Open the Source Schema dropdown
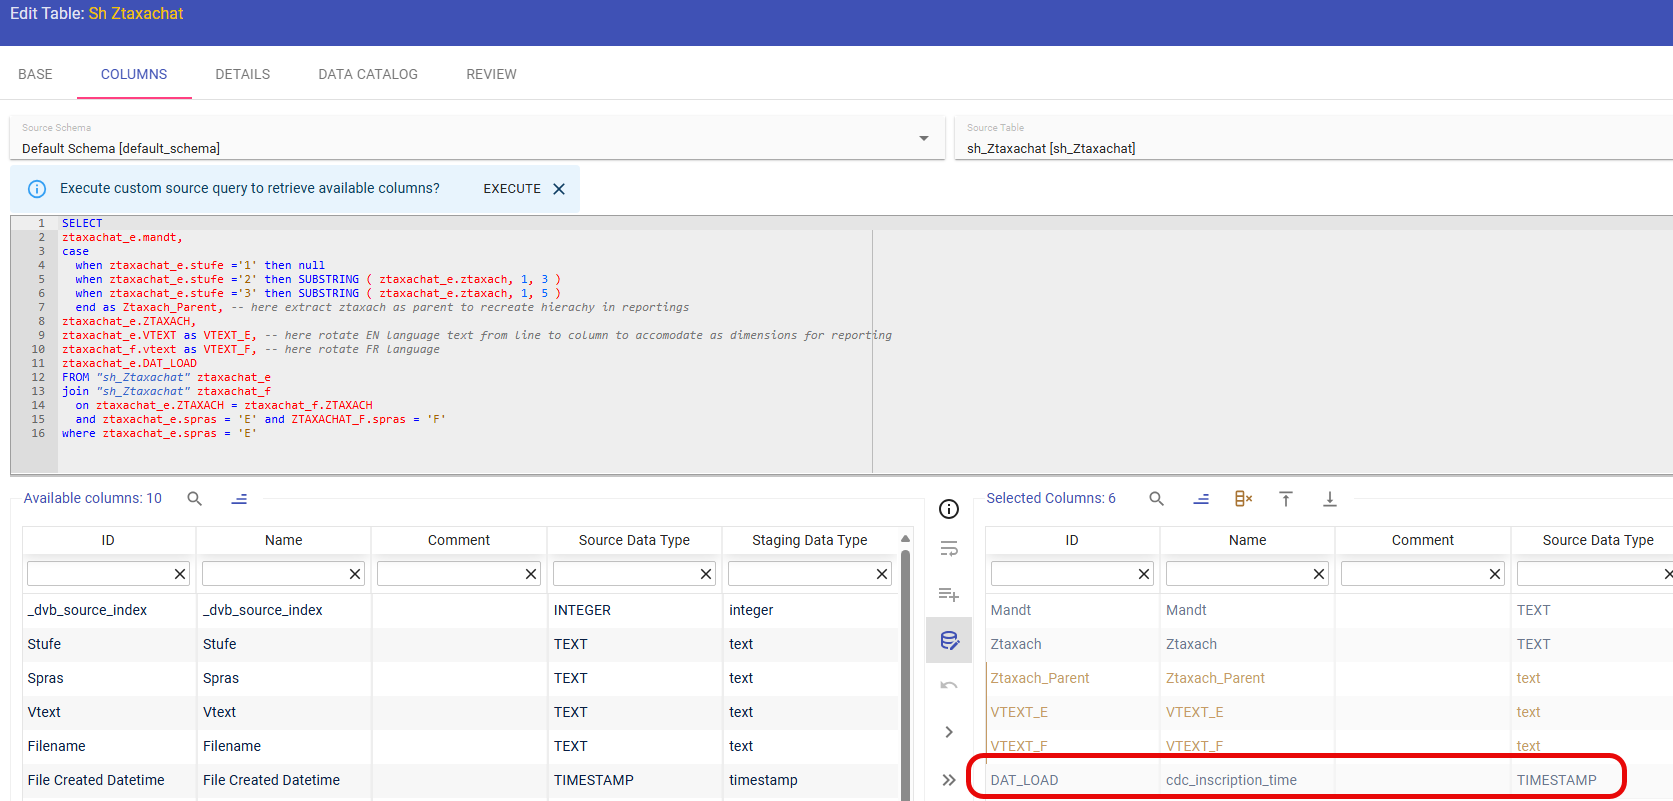 click(x=924, y=139)
